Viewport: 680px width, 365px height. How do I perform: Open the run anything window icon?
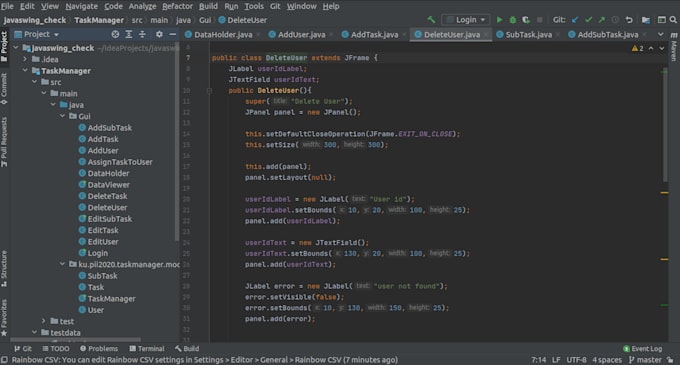tap(661, 20)
